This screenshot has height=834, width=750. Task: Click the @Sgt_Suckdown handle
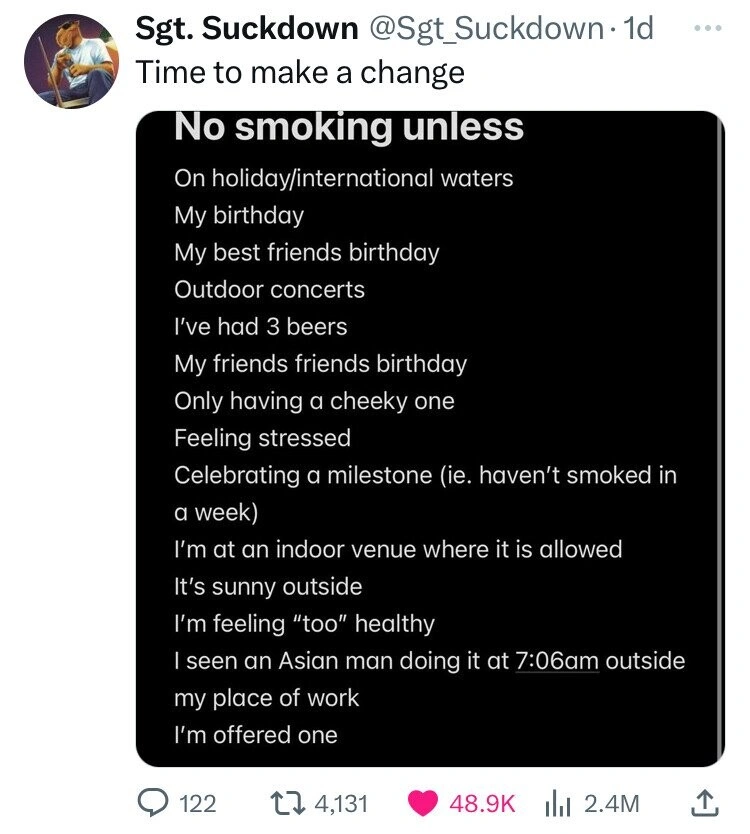point(488,28)
